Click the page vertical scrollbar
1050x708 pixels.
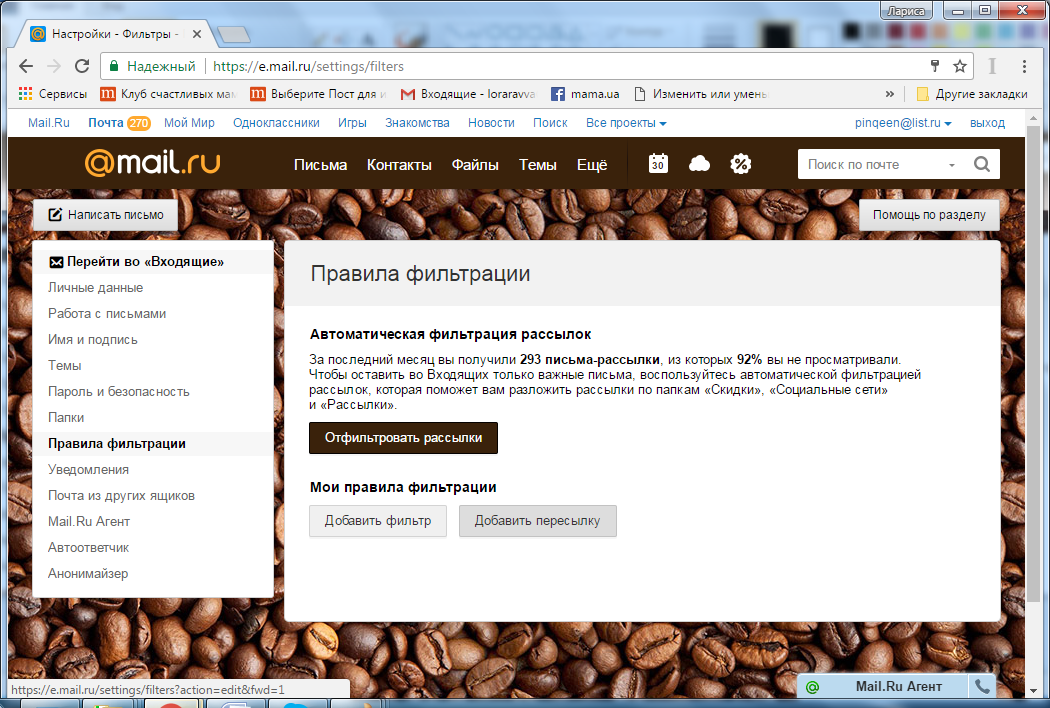click(x=1033, y=362)
